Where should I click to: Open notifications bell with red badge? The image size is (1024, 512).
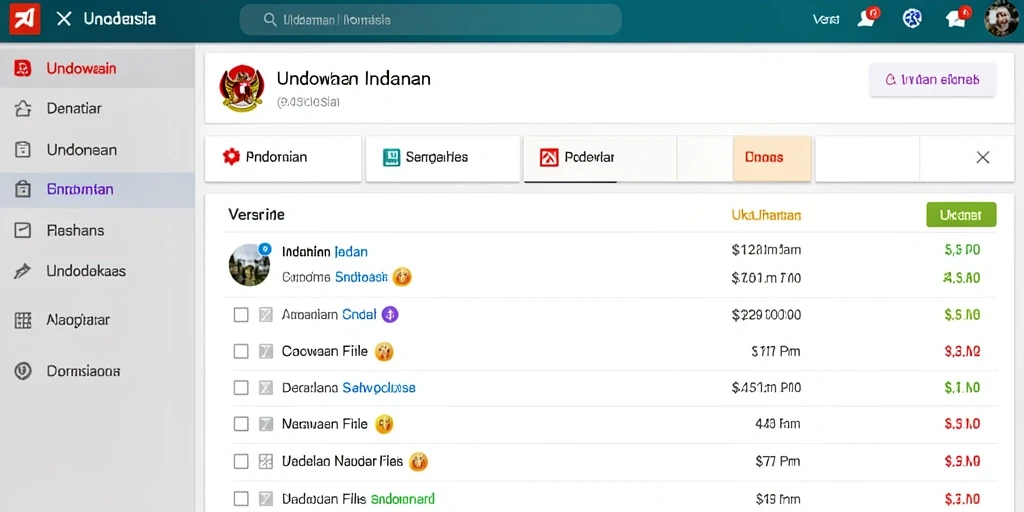(868, 18)
